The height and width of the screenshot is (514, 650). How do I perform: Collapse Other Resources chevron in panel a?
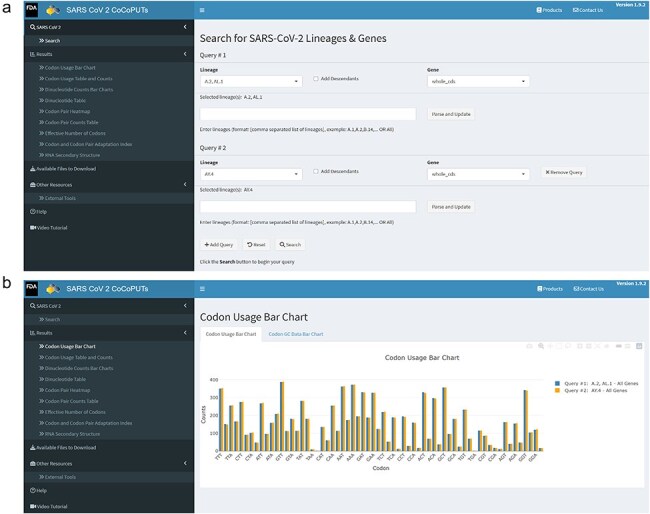pos(185,184)
